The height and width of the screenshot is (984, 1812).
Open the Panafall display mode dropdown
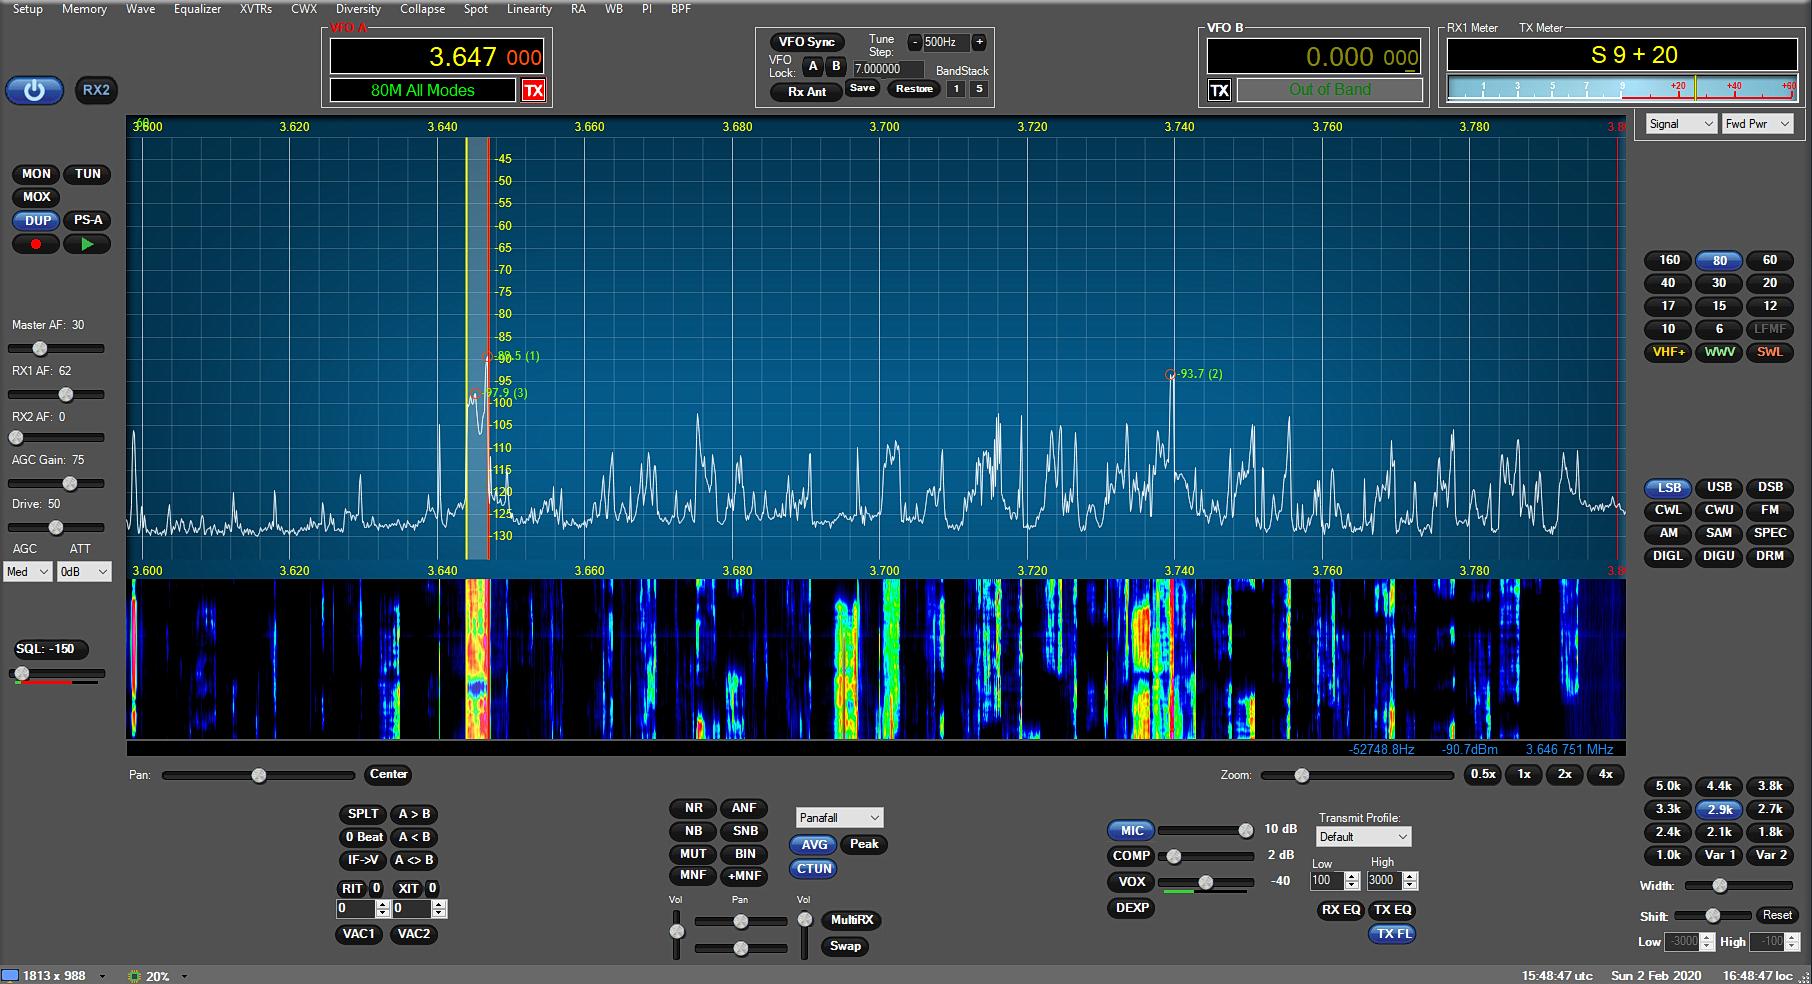(839, 818)
